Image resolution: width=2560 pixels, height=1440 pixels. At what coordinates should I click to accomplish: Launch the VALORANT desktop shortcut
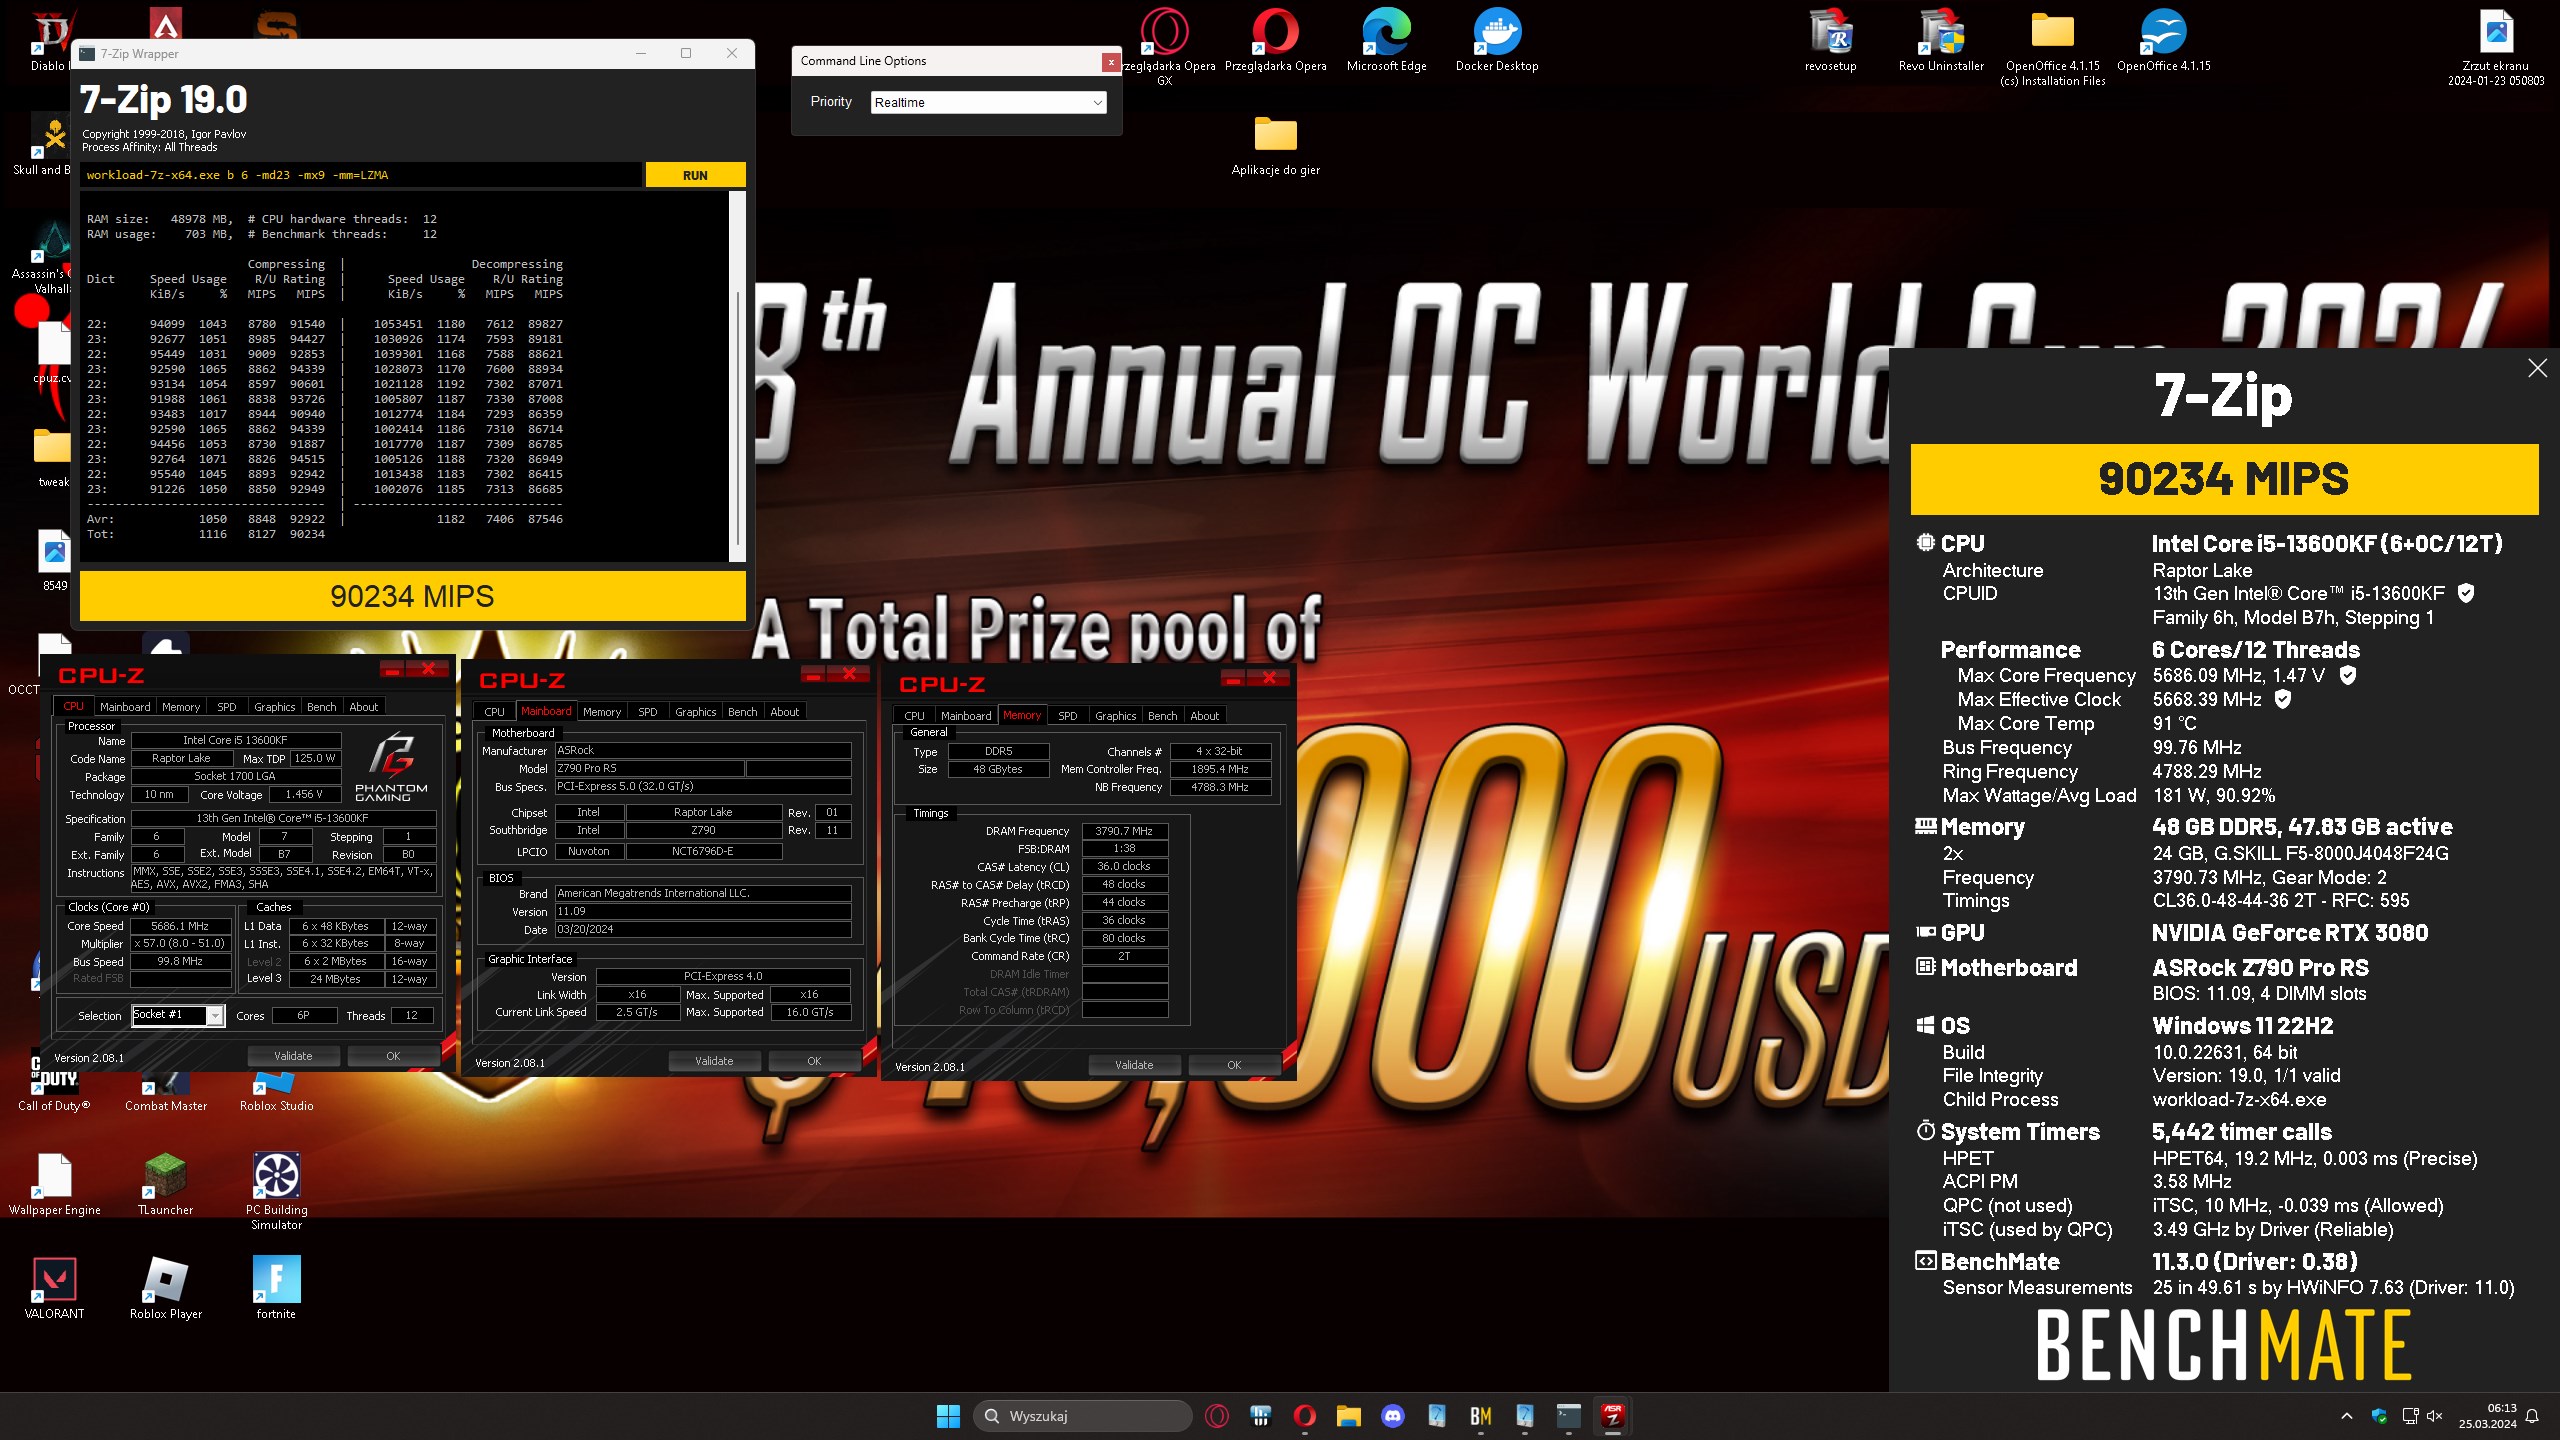(55, 1288)
